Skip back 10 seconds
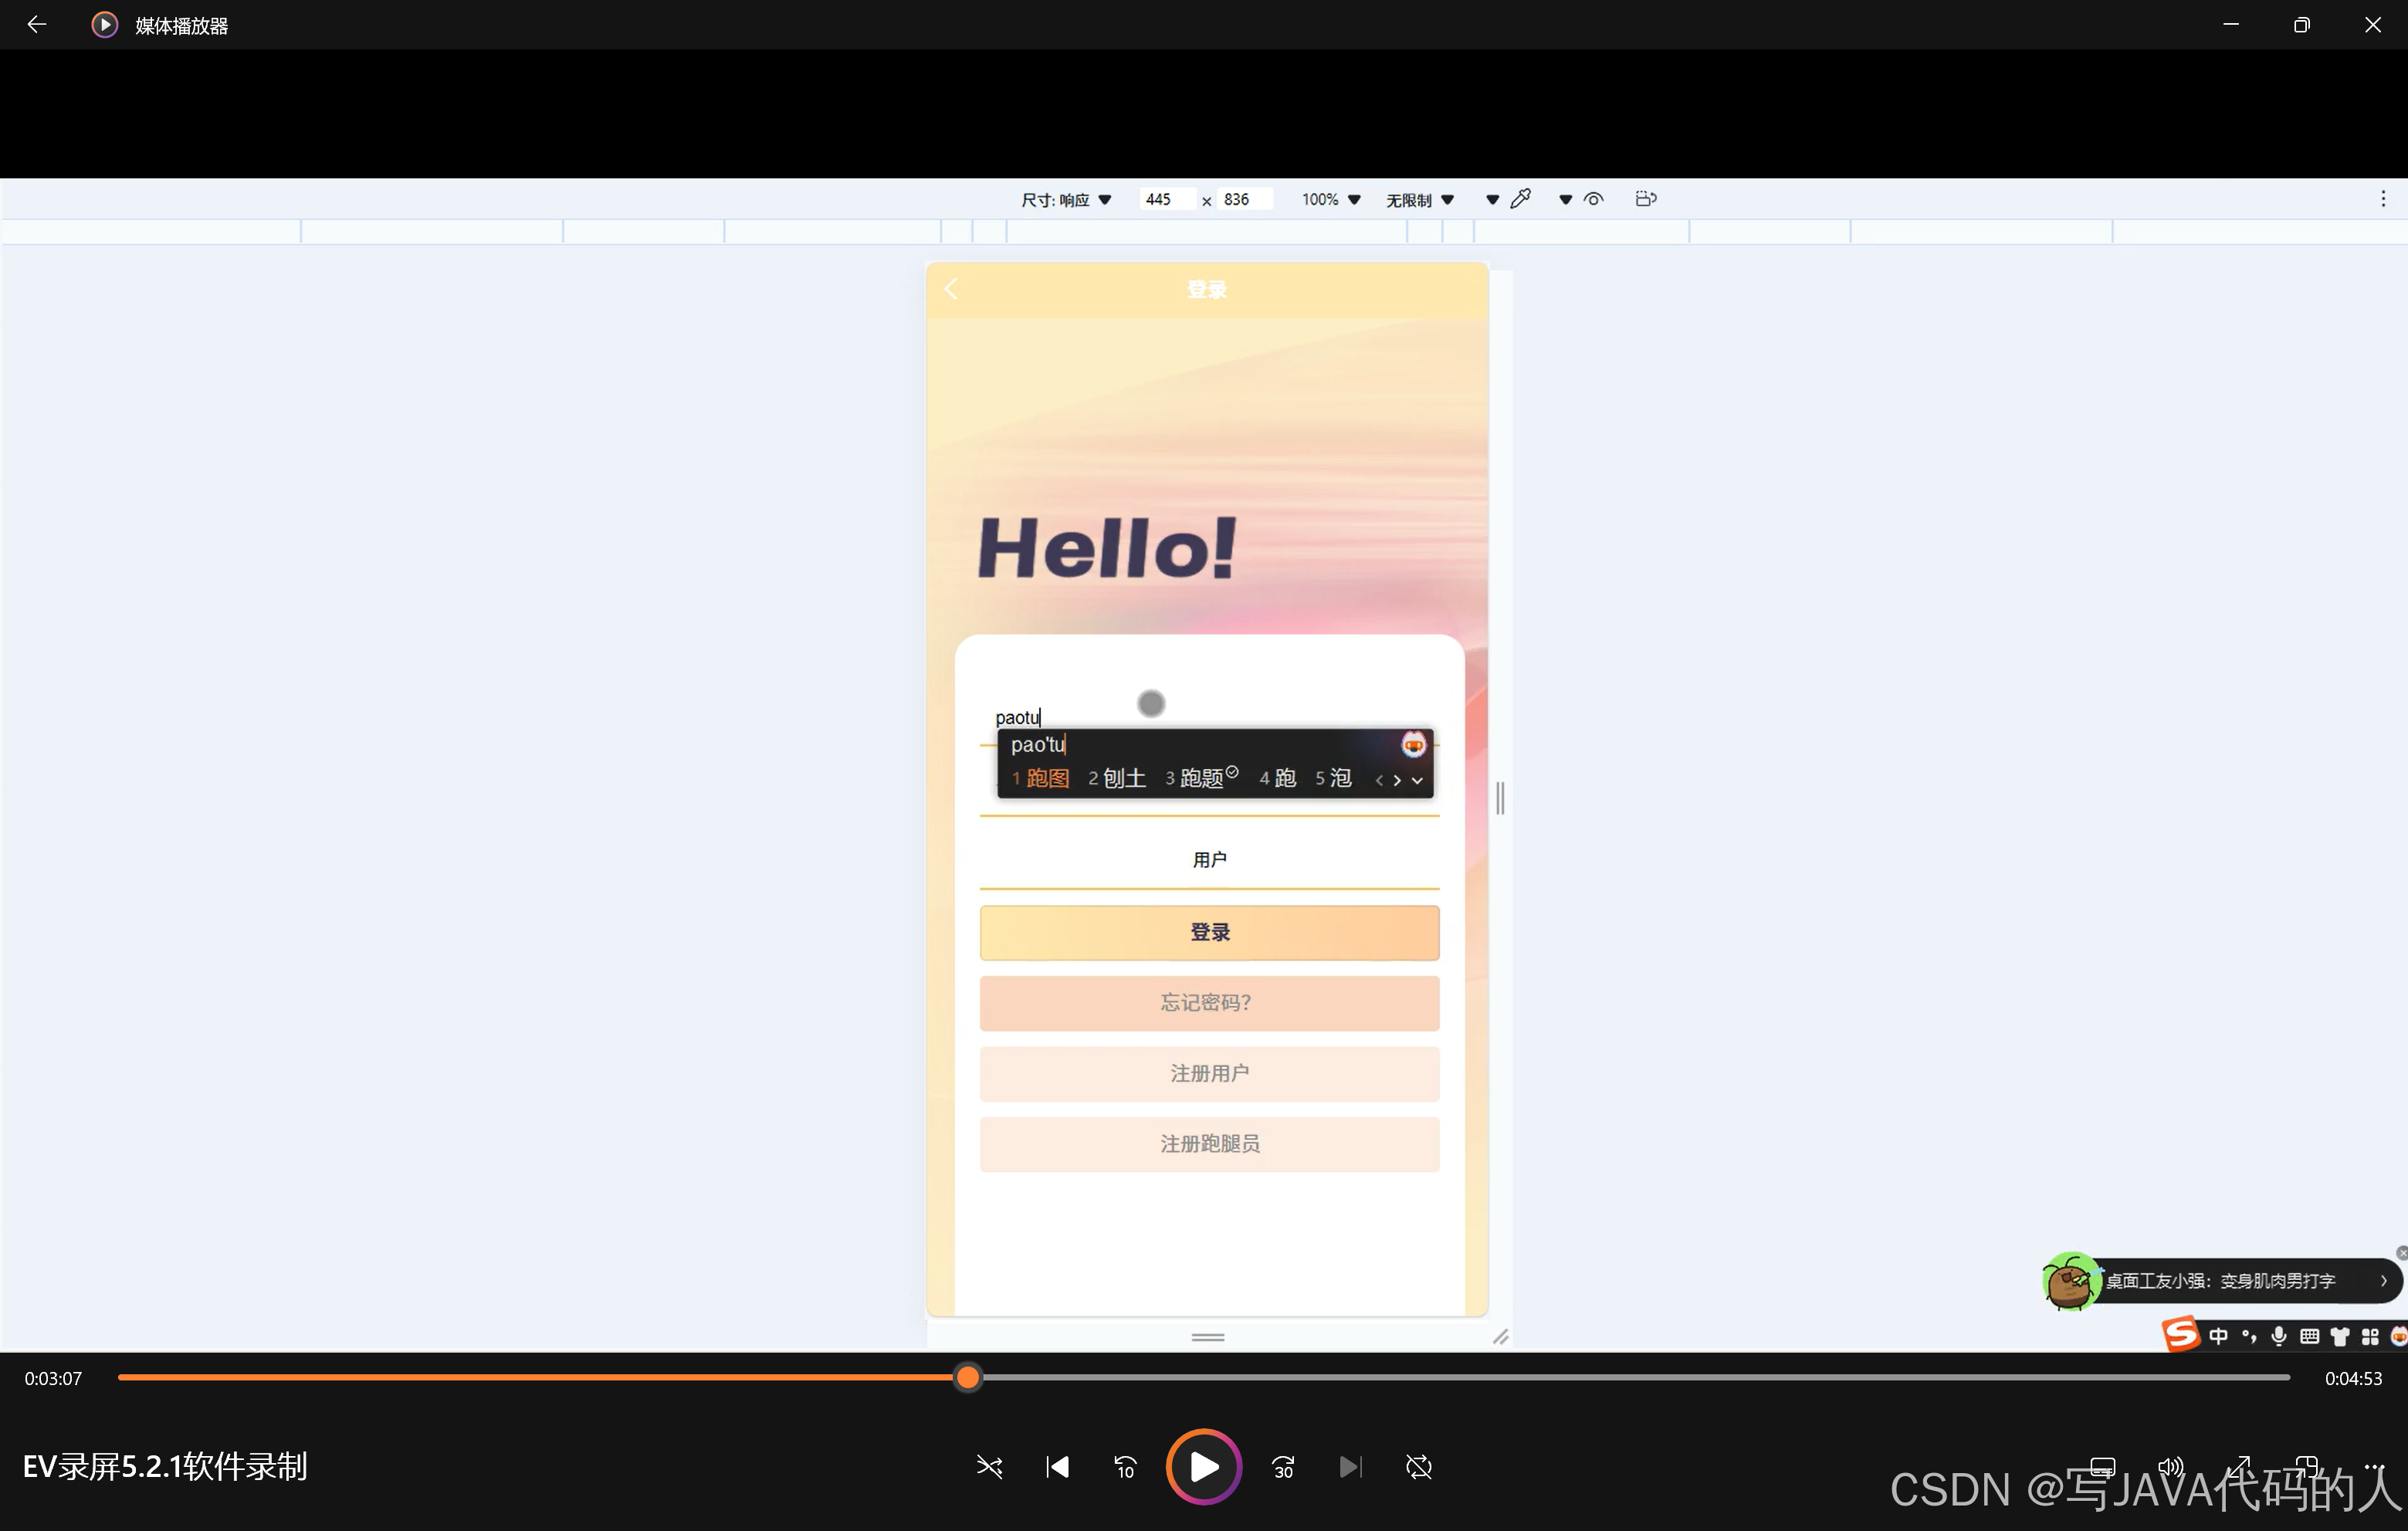This screenshot has width=2408, height=1531. (1125, 1466)
